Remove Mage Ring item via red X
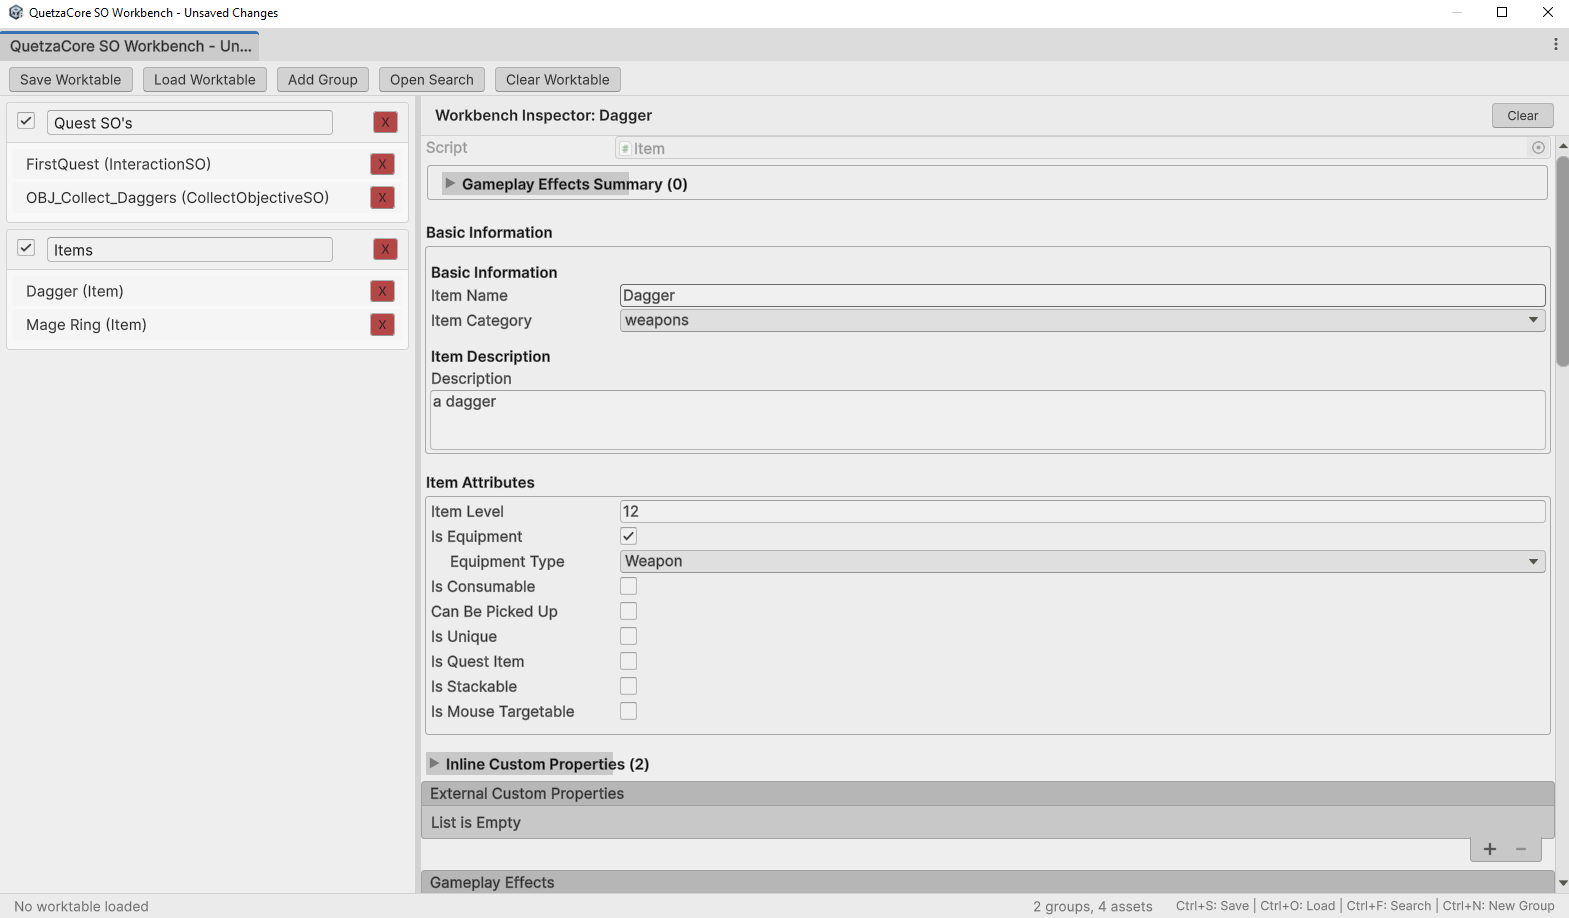The width and height of the screenshot is (1569, 918). (382, 325)
